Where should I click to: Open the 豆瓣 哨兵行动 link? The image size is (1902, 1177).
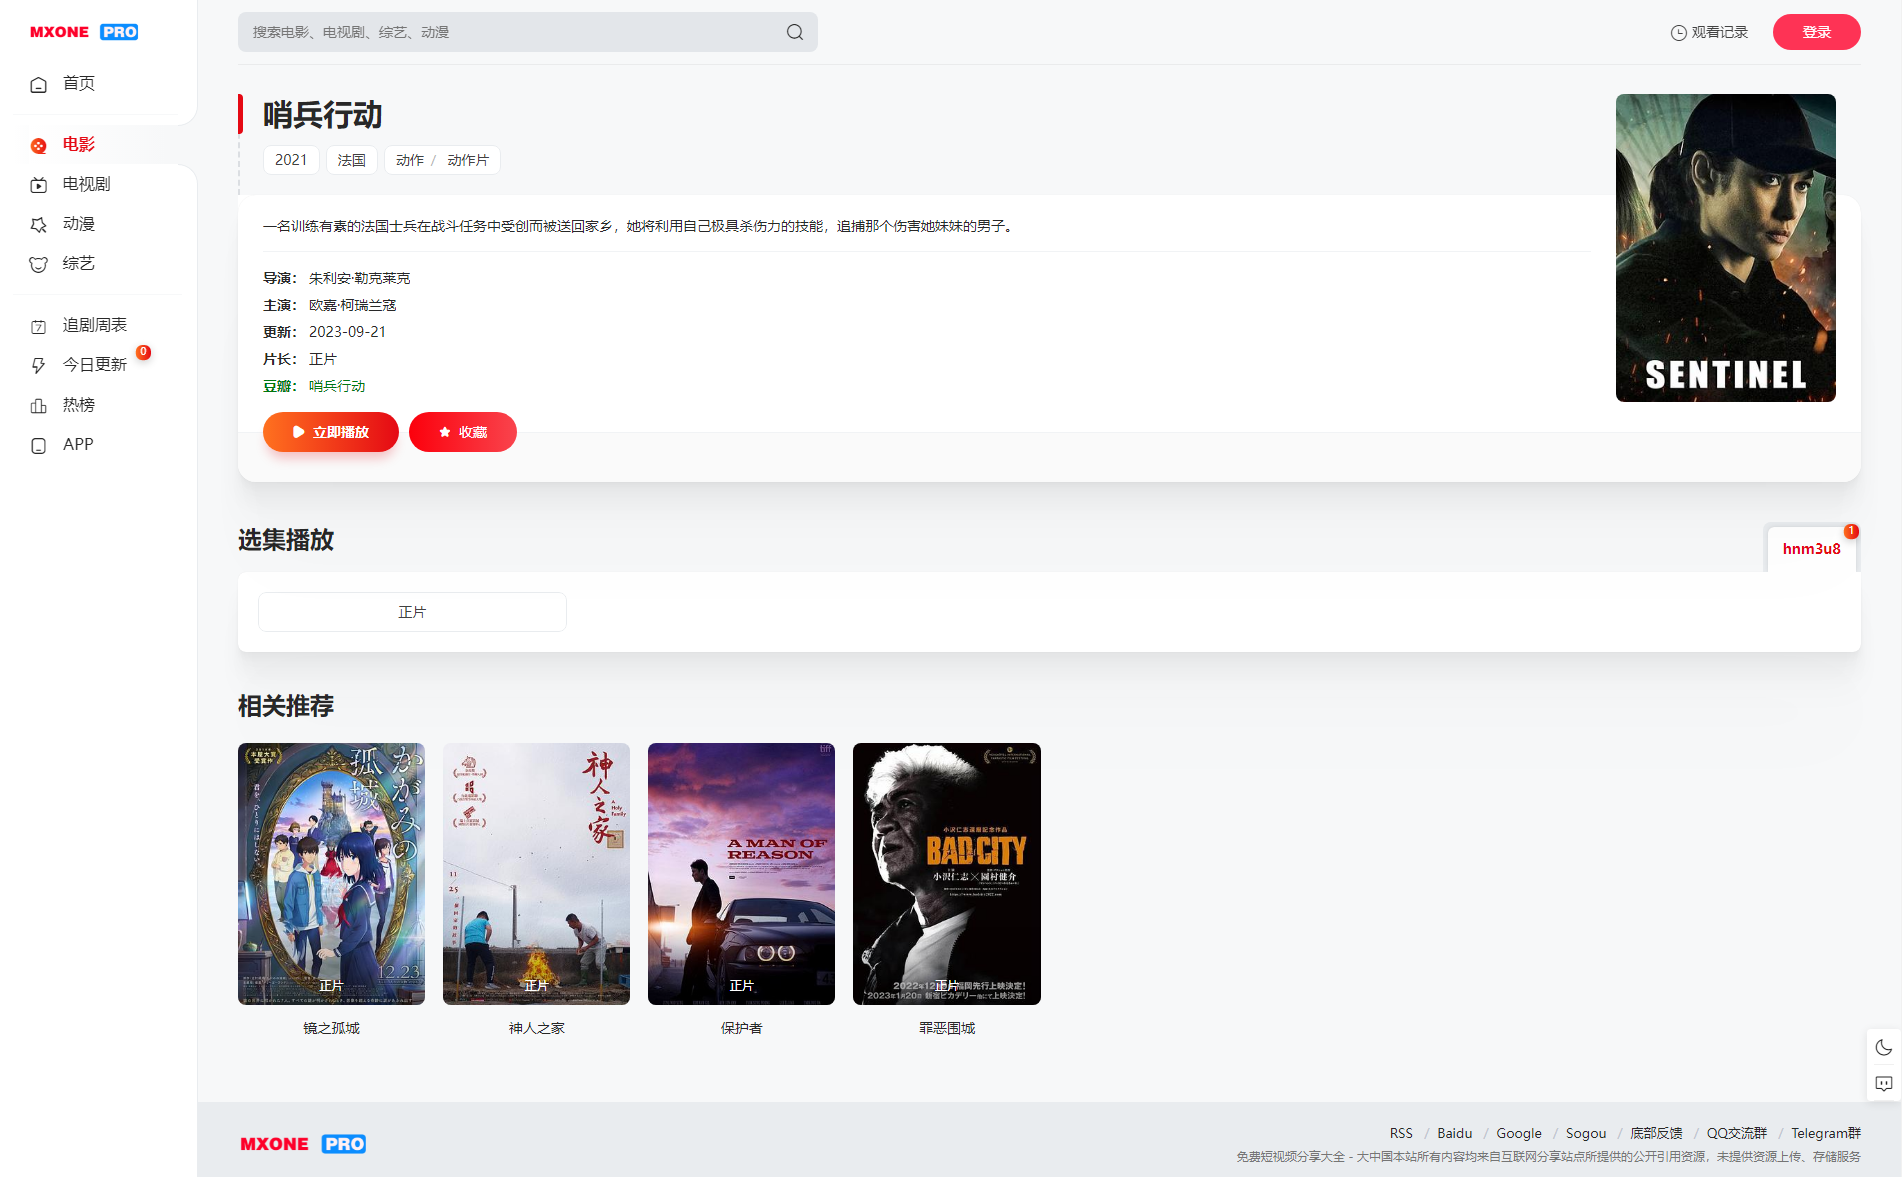pyautogui.click(x=337, y=386)
